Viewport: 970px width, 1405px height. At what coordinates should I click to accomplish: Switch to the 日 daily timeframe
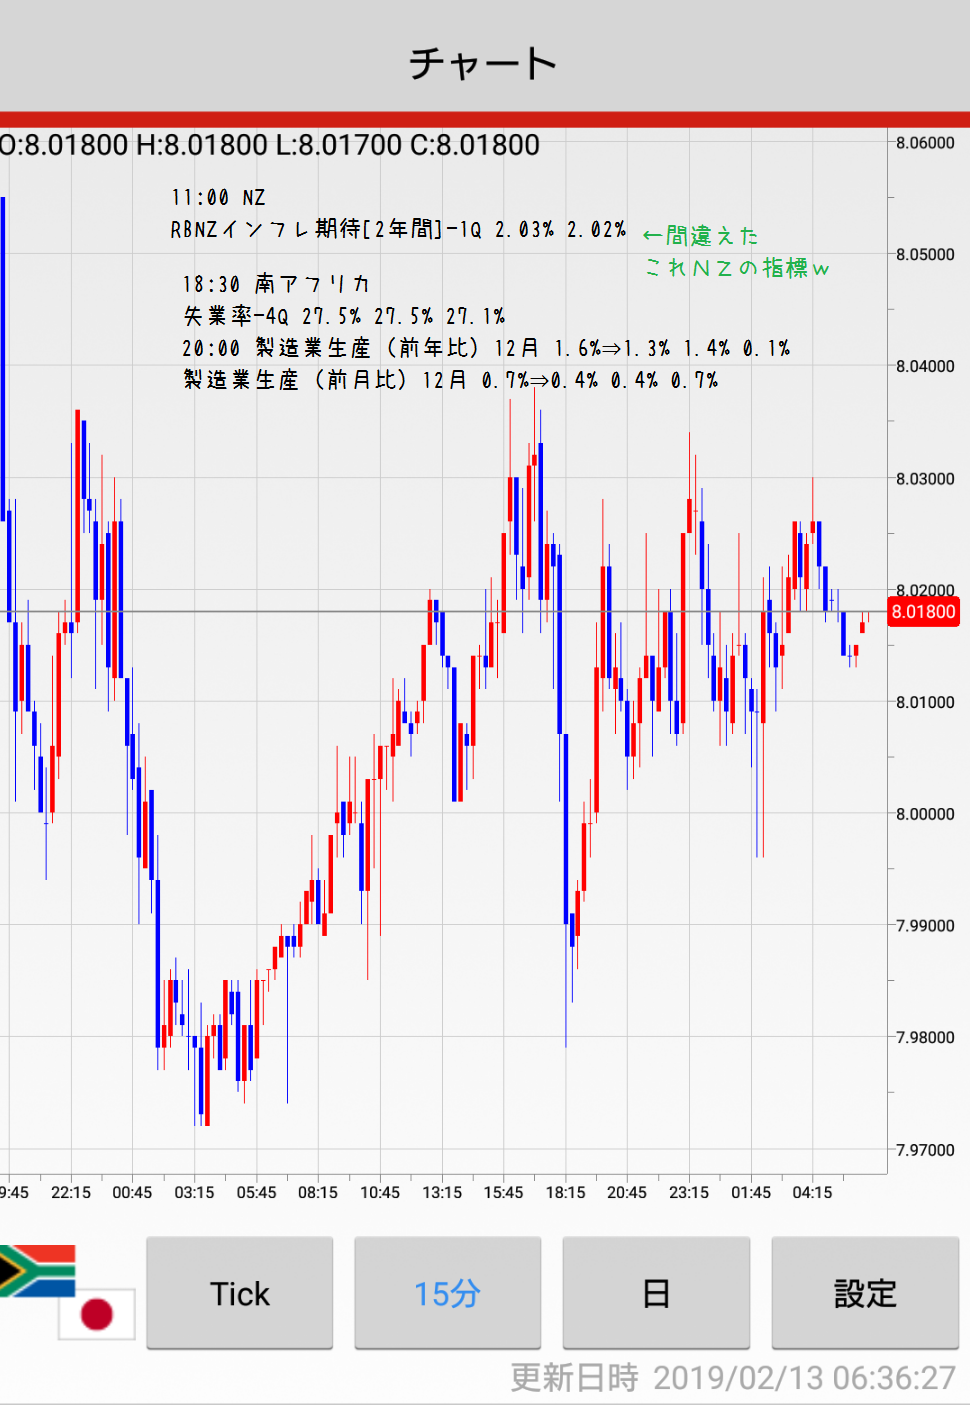(x=656, y=1293)
